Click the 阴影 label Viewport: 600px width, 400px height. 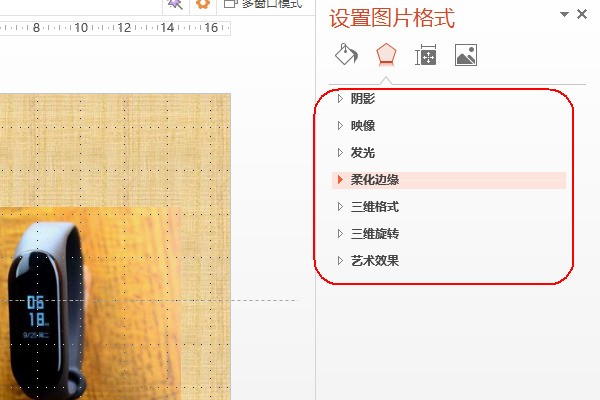[363, 99]
